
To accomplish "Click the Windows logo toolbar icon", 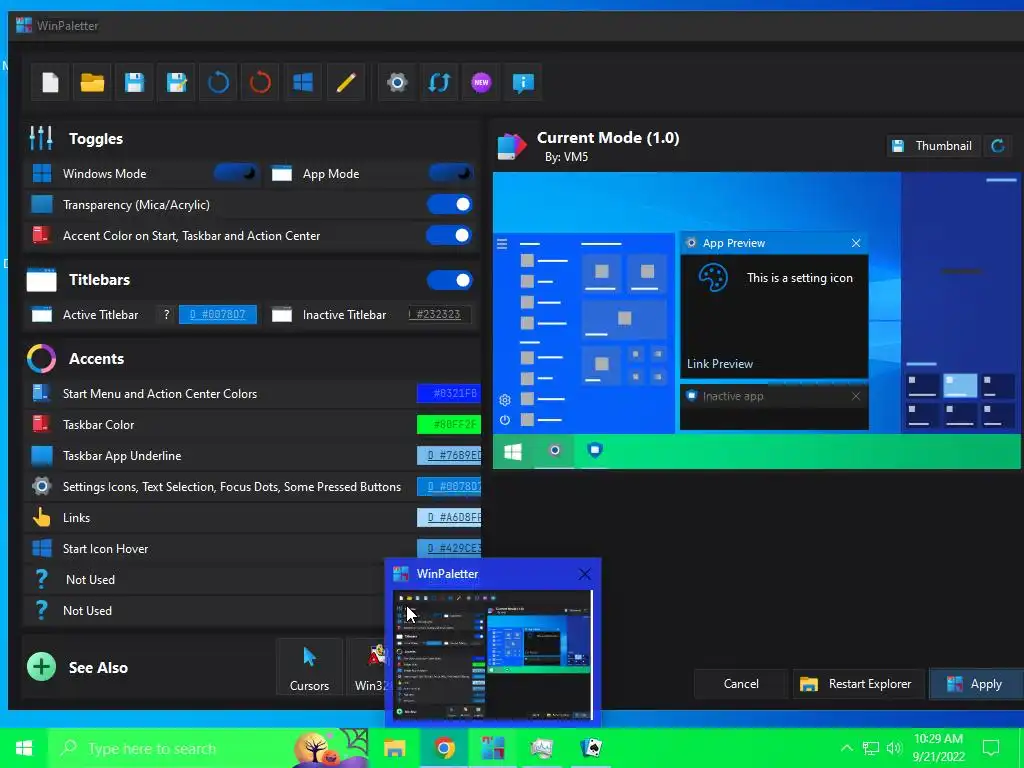I will coord(302,82).
